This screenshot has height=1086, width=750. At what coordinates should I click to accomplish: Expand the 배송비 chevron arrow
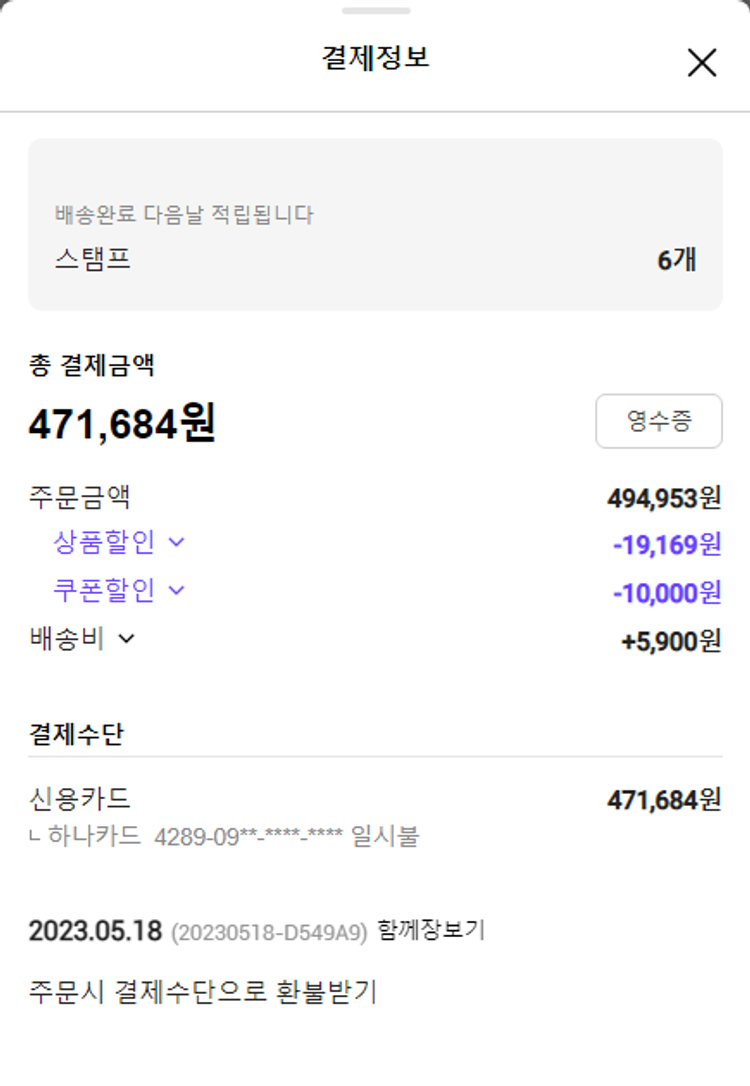126,638
